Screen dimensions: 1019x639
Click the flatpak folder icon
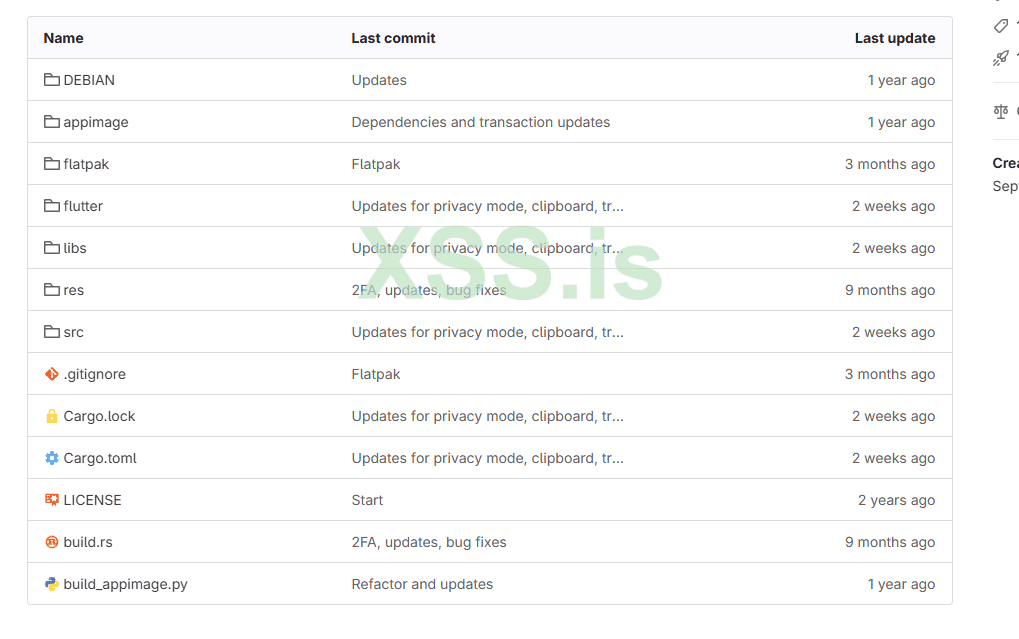(52, 164)
